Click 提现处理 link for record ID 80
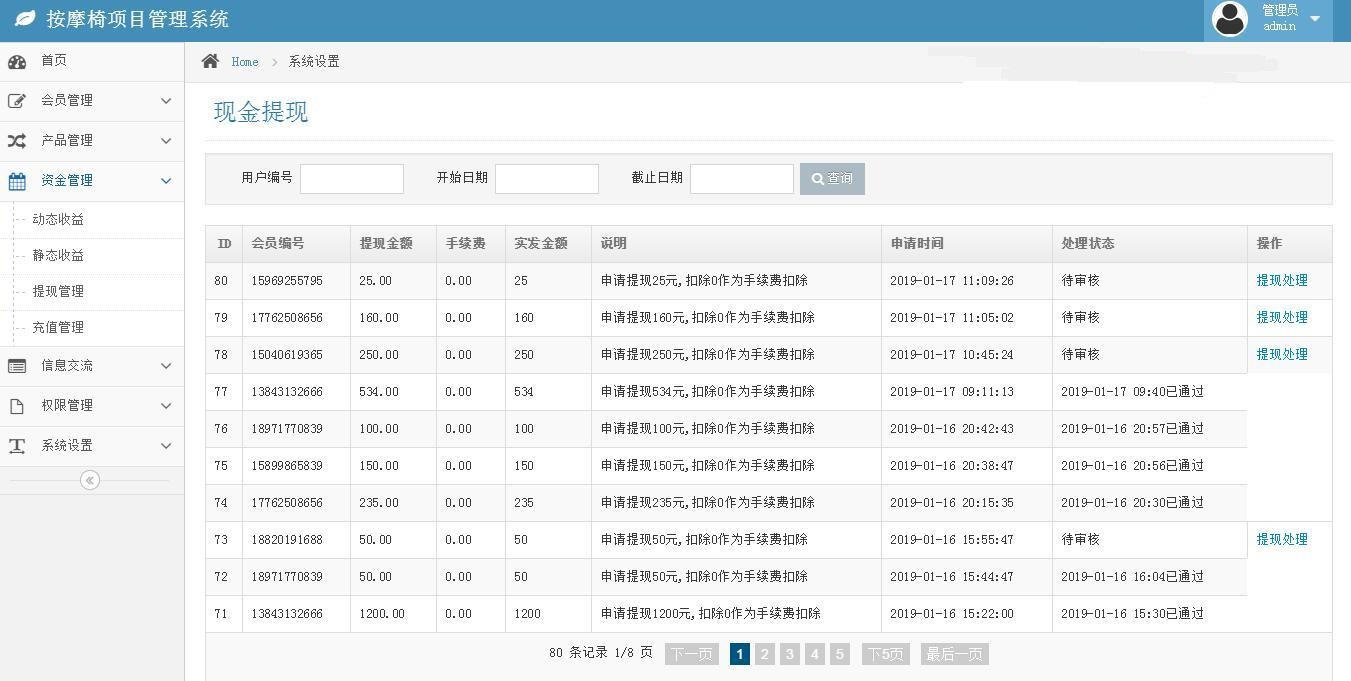 1281,281
